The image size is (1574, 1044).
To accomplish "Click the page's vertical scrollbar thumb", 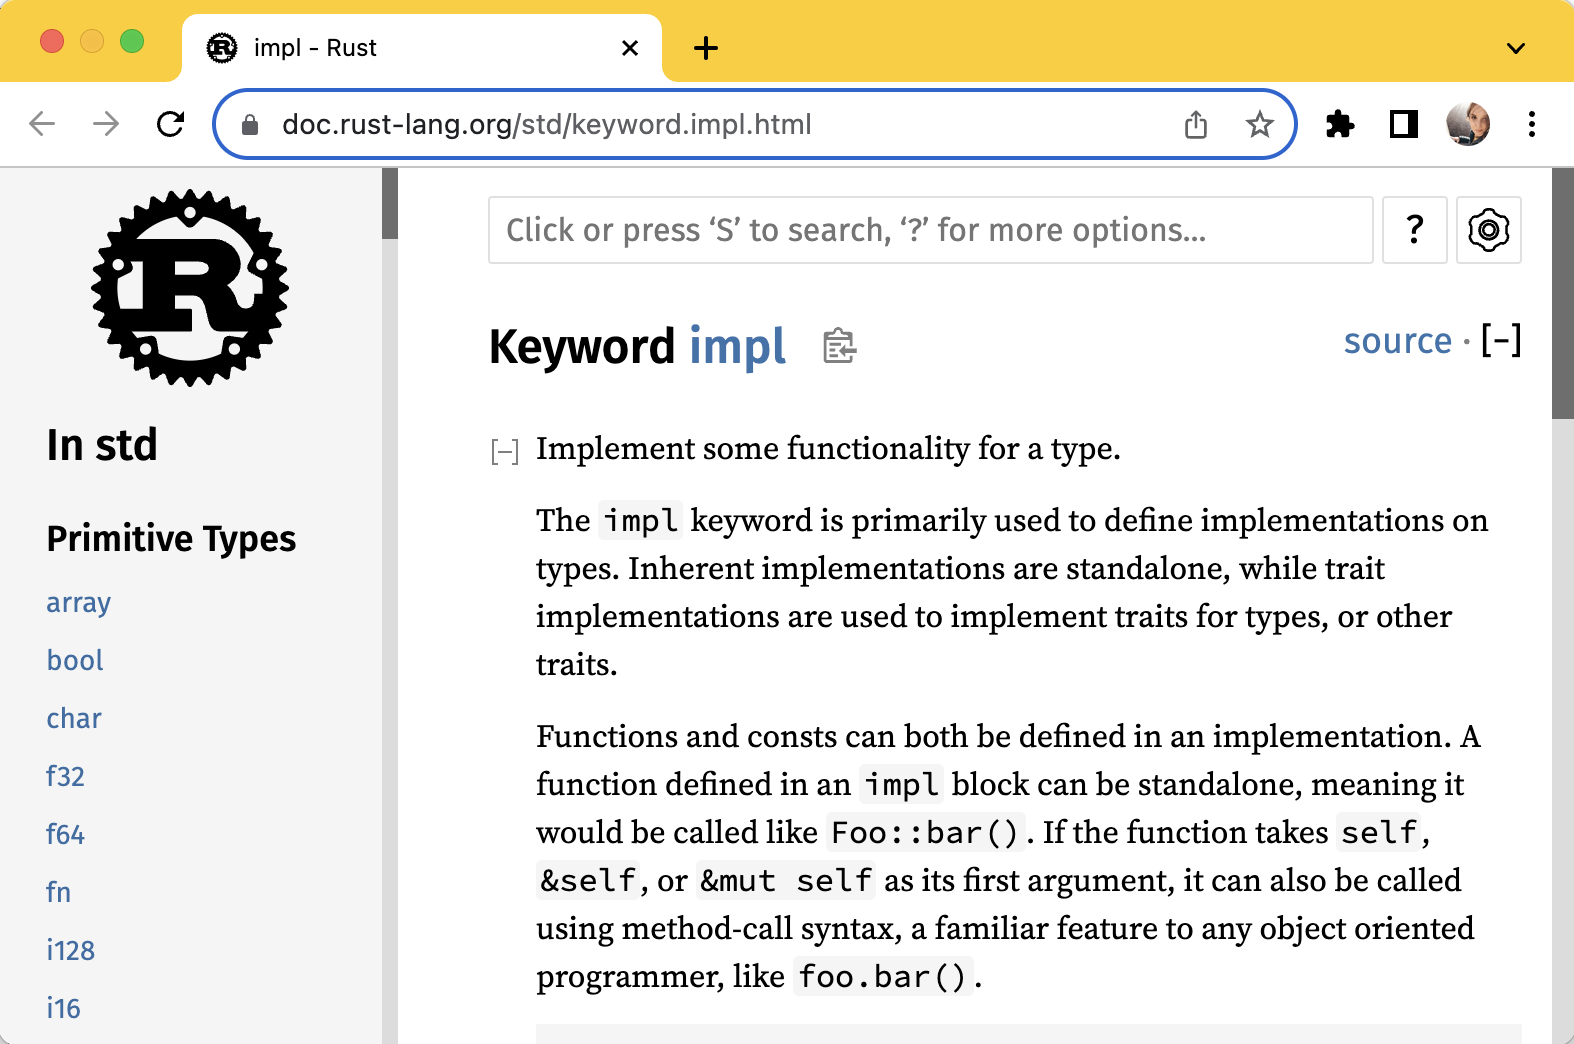I will (x=1562, y=294).
